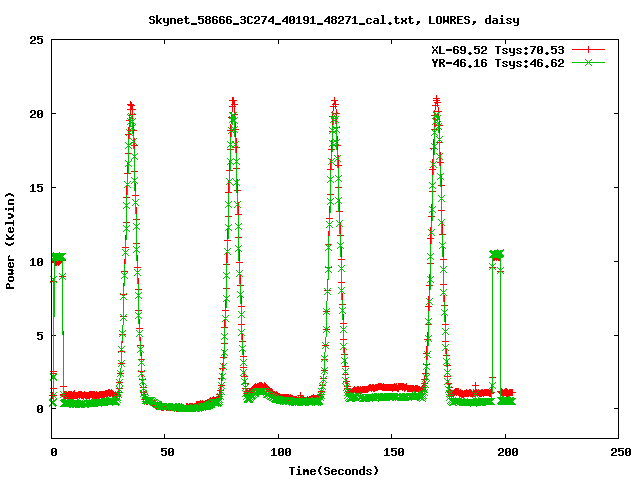Click the y-axis tick label 20
Viewport: 640px width, 480px height.
click(37, 114)
